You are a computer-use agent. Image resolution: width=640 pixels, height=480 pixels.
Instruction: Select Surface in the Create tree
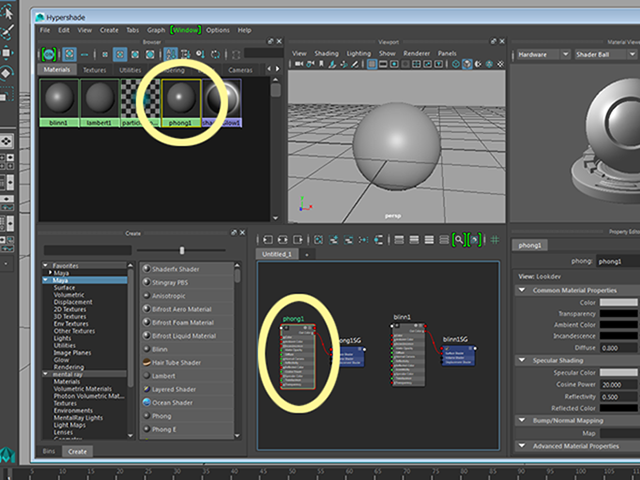pyautogui.click(x=64, y=287)
